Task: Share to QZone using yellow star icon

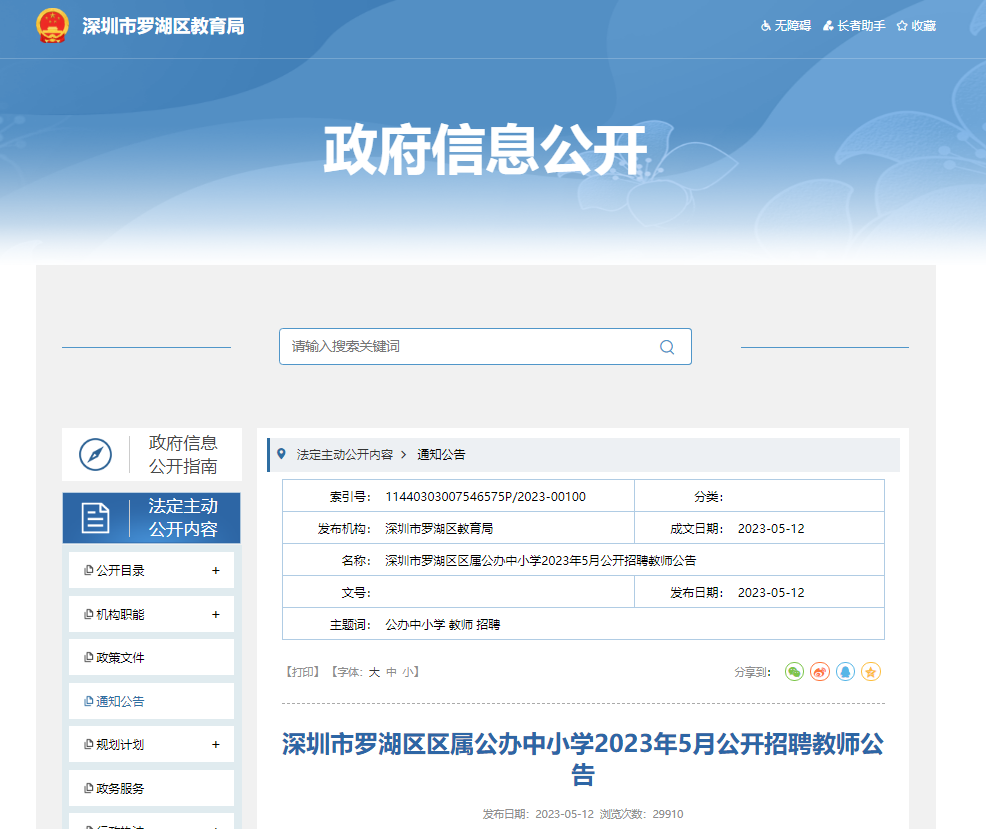Action: [x=871, y=672]
